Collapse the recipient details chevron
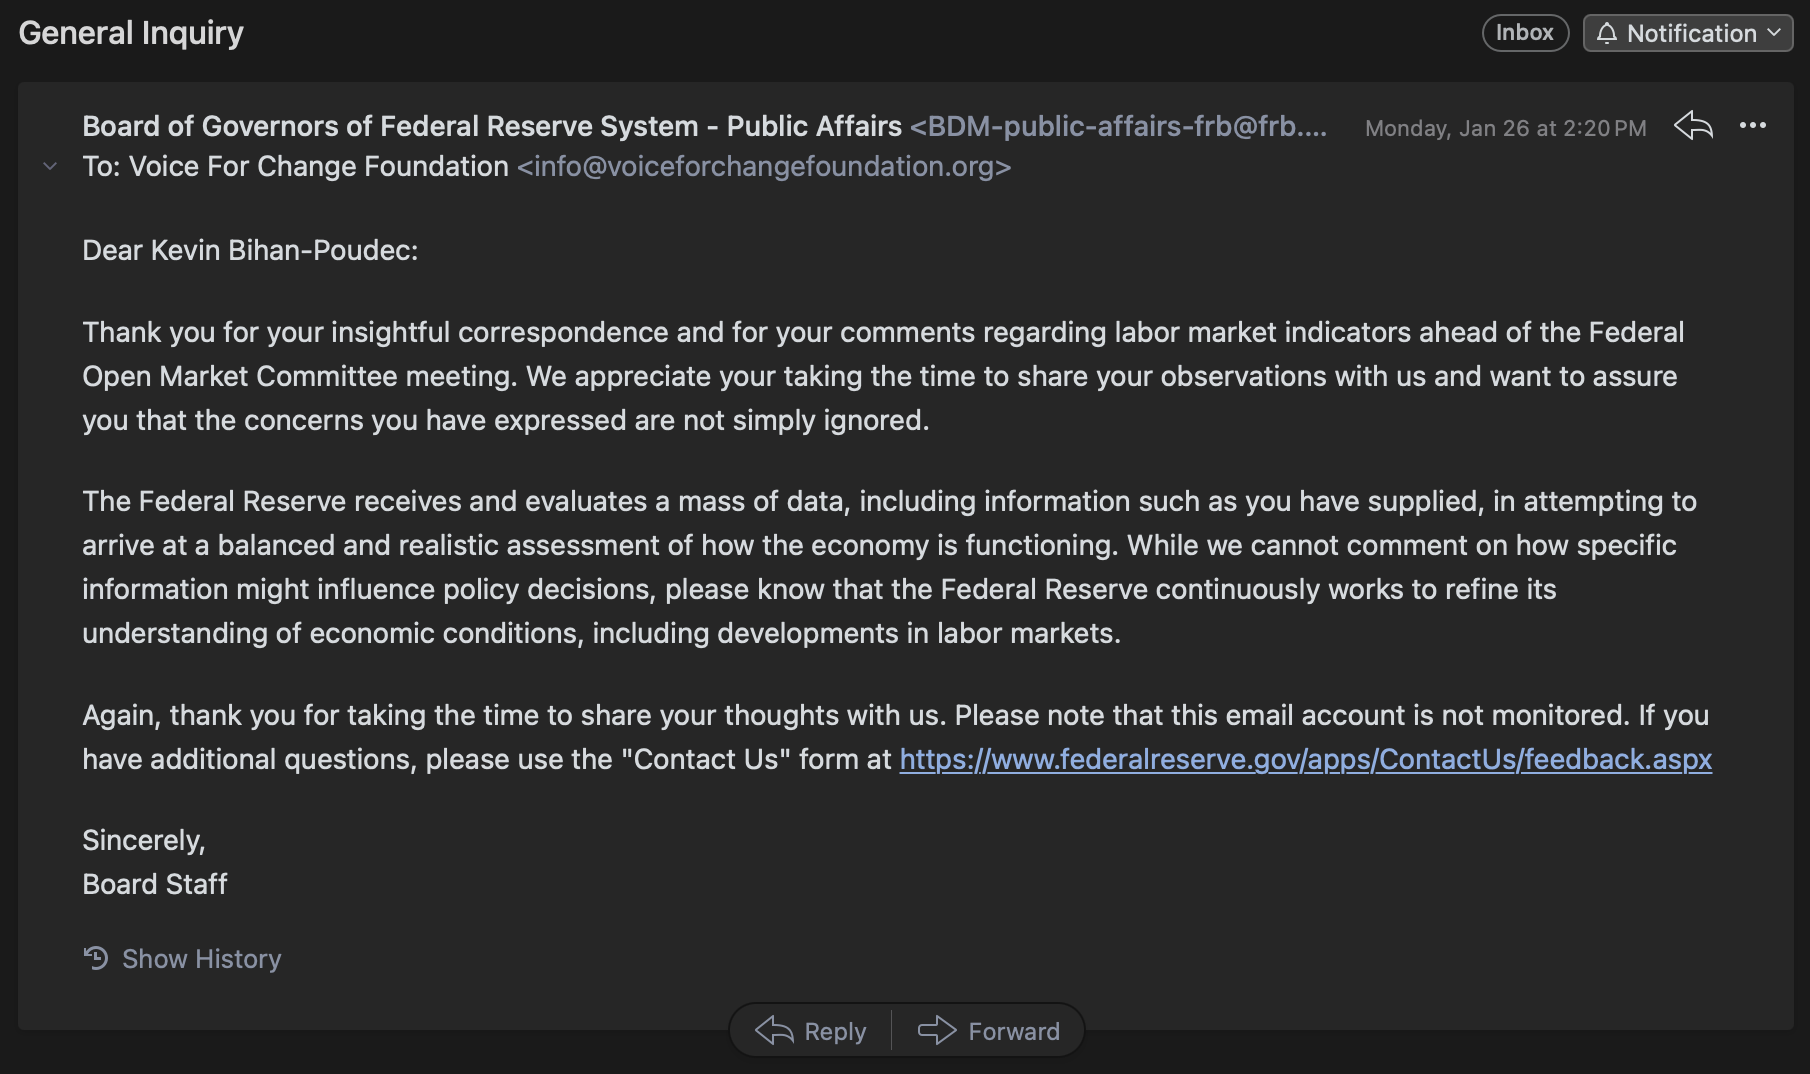The width and height of the screenshot is (1810, 1074). click(50, 166)
